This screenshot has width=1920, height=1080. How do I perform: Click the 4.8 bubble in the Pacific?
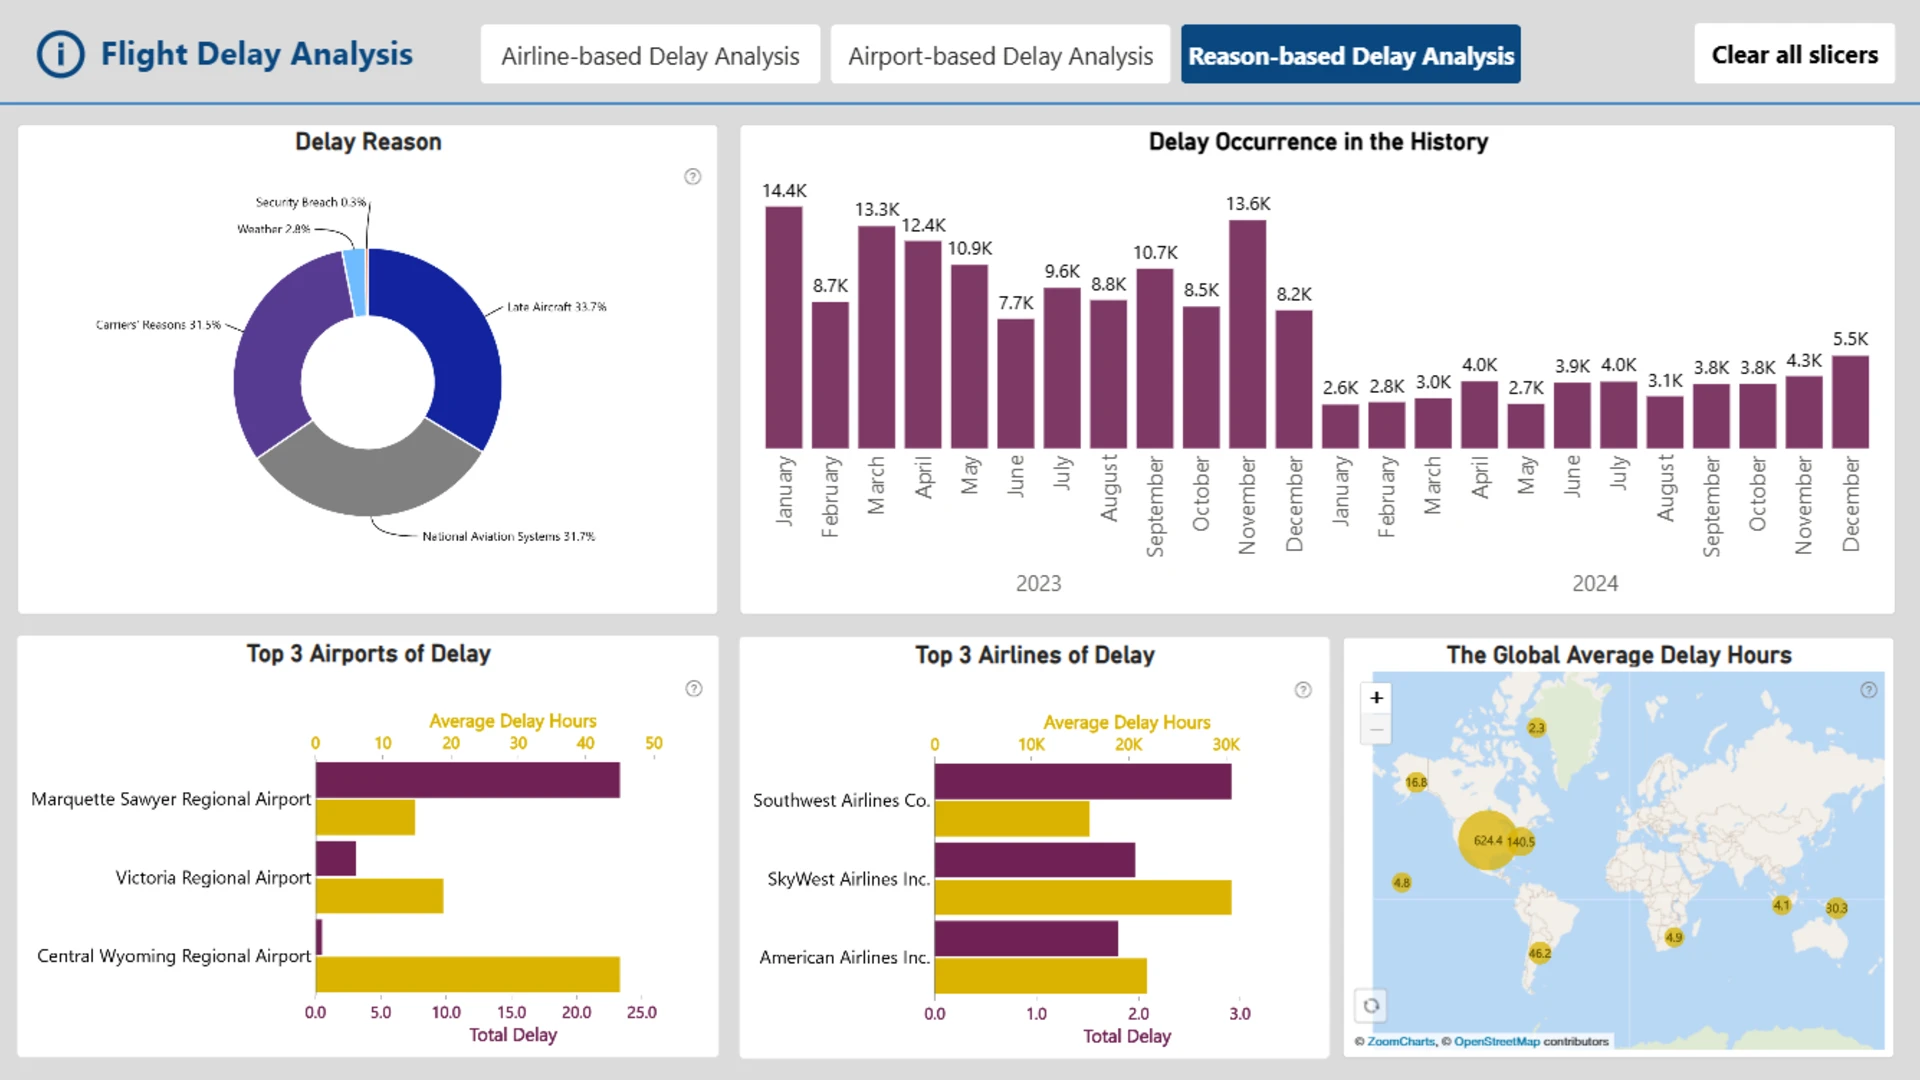[1402, 883]
